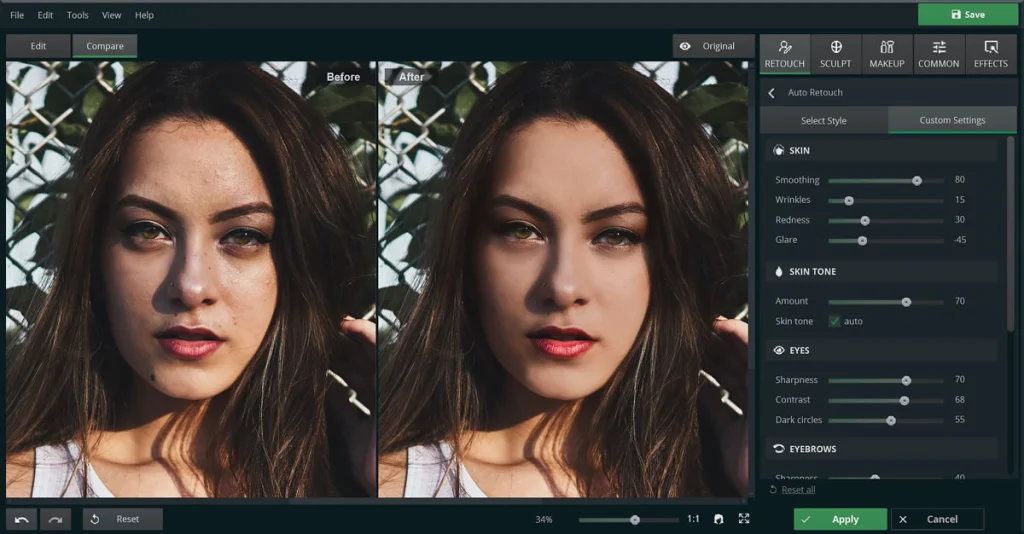Click the fit-to-screen expand icon

pyautogui.click(x=744, y=519)
